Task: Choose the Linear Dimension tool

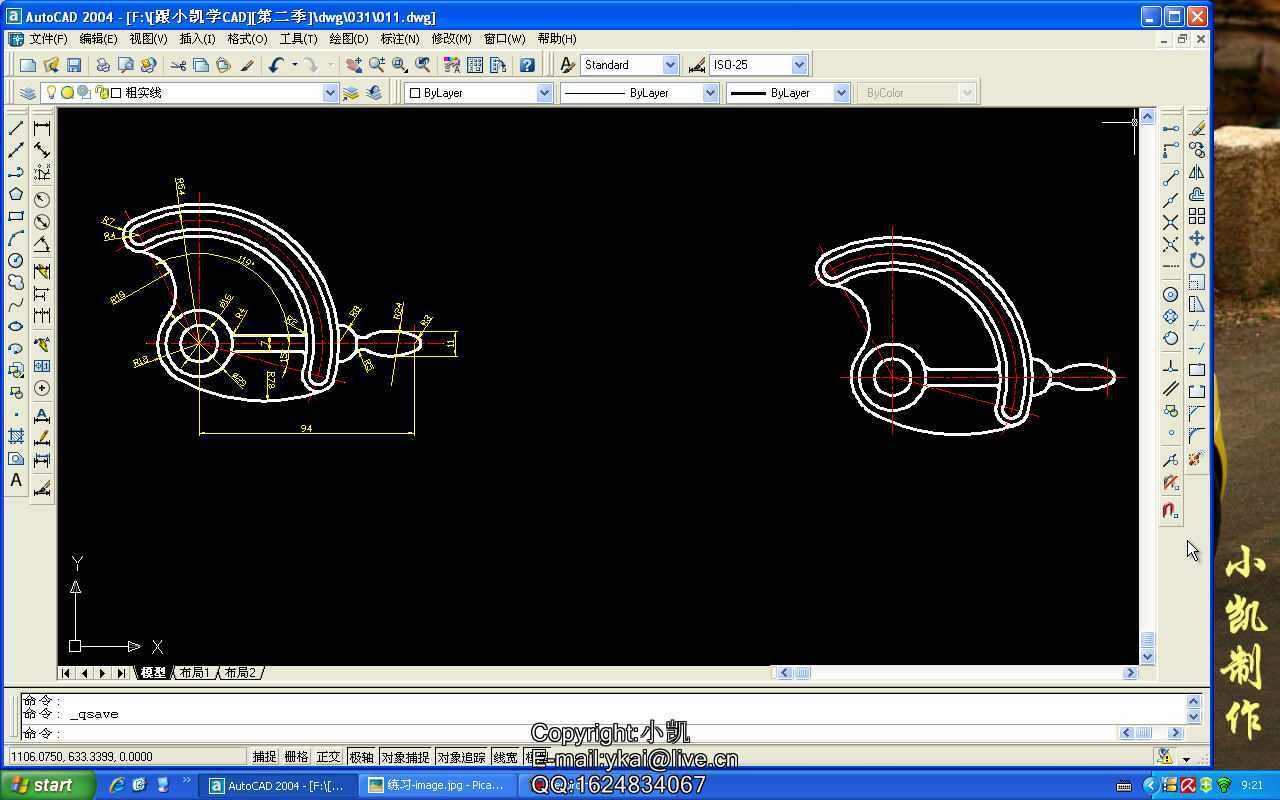Action: pyautogui.click(x=42, y=128)
